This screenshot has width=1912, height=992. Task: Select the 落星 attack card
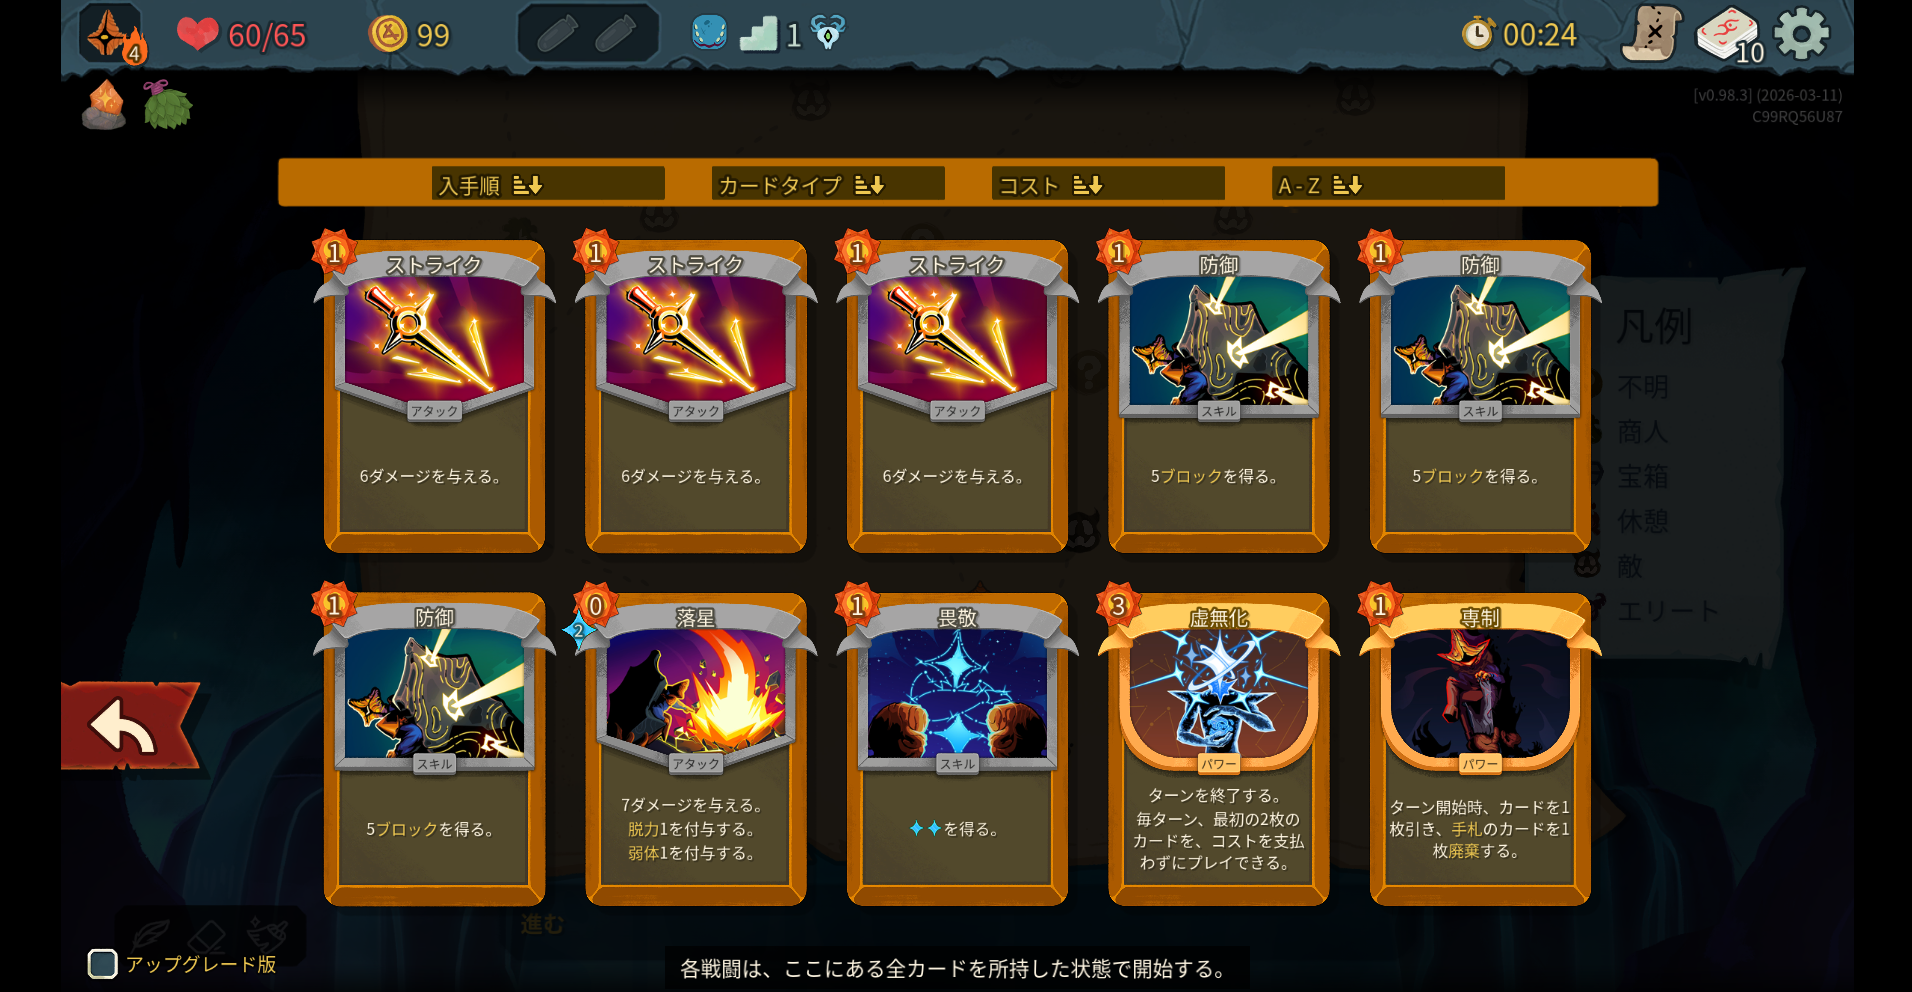[695, 748]
